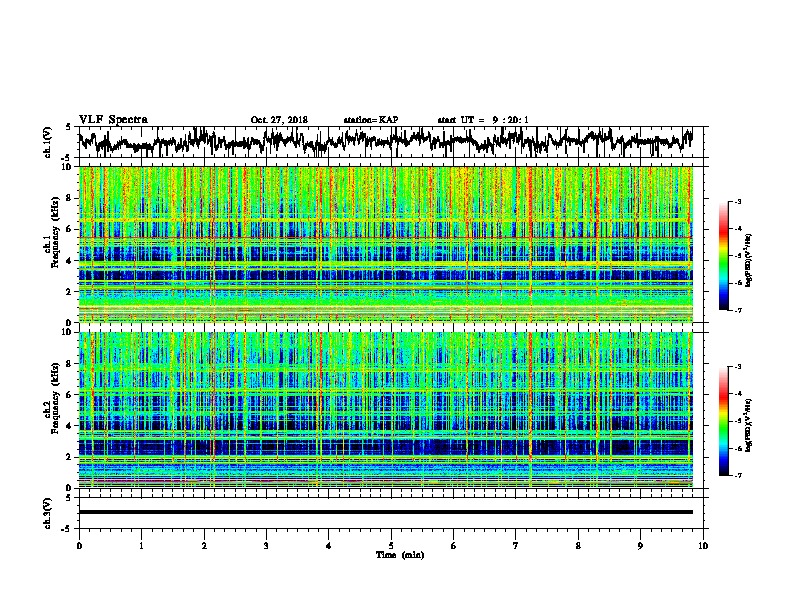792x612 pixels.
Task: Click time axis tick label "8"
Action: click(x=578, y=546)
